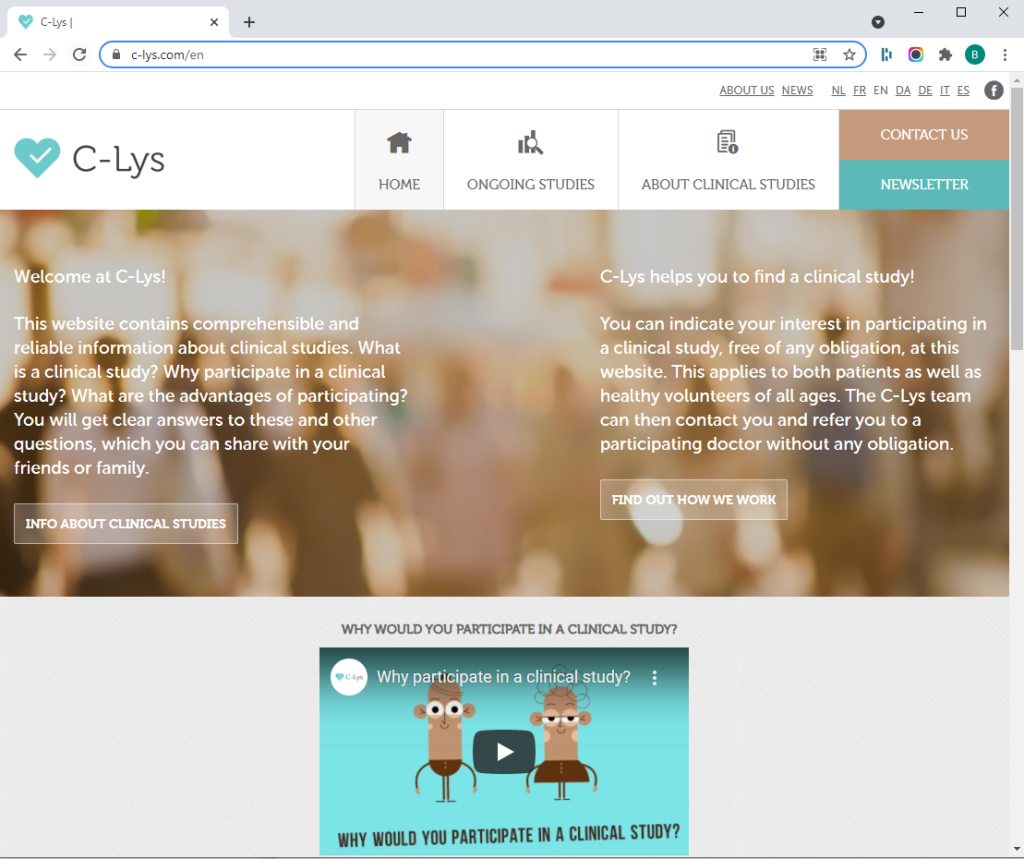Click the C-Lys logo text

118,159
